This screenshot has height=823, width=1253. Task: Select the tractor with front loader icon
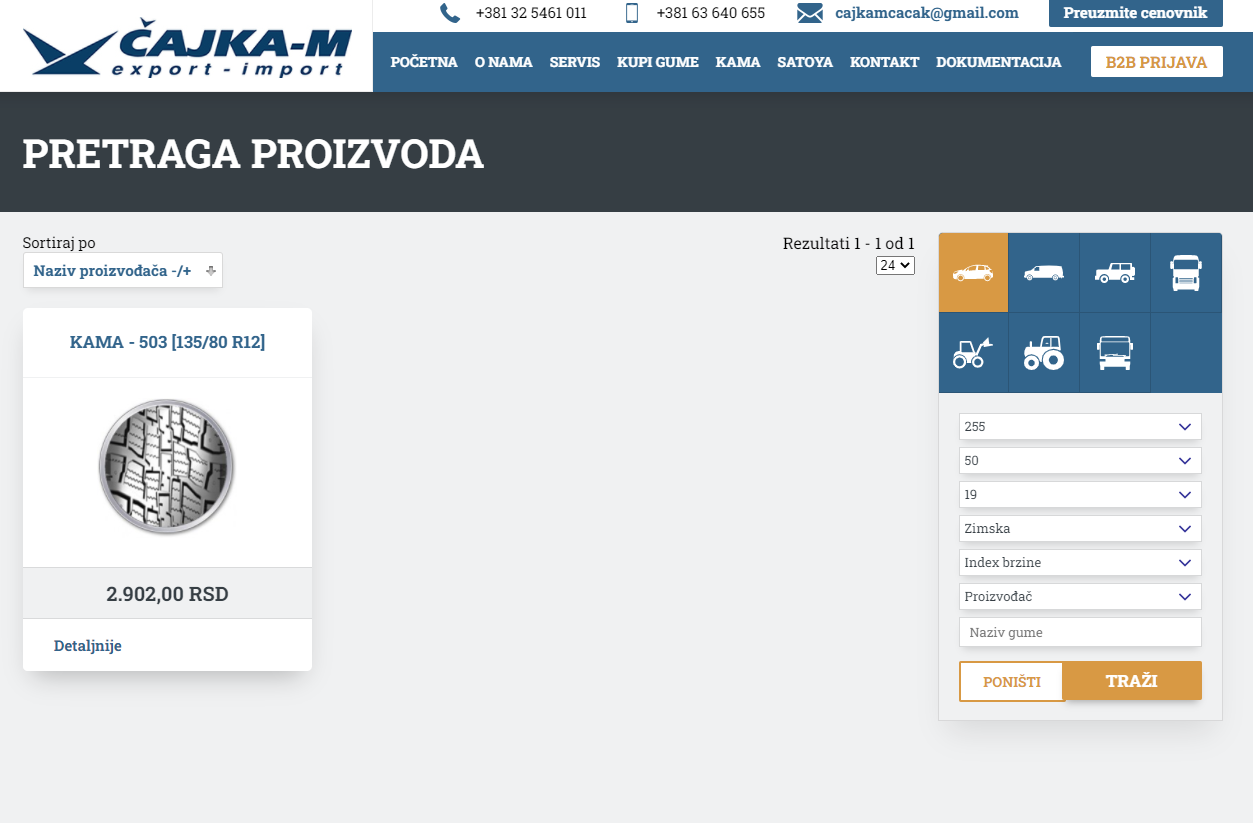coord(973,353)
